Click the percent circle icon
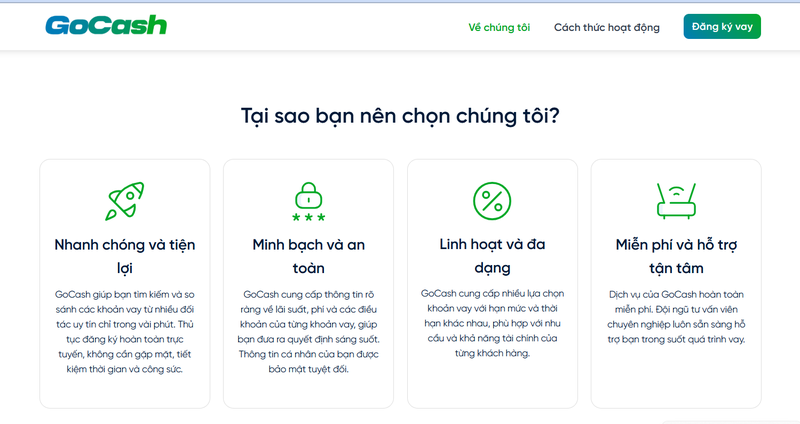 click(x=492, y=201)
